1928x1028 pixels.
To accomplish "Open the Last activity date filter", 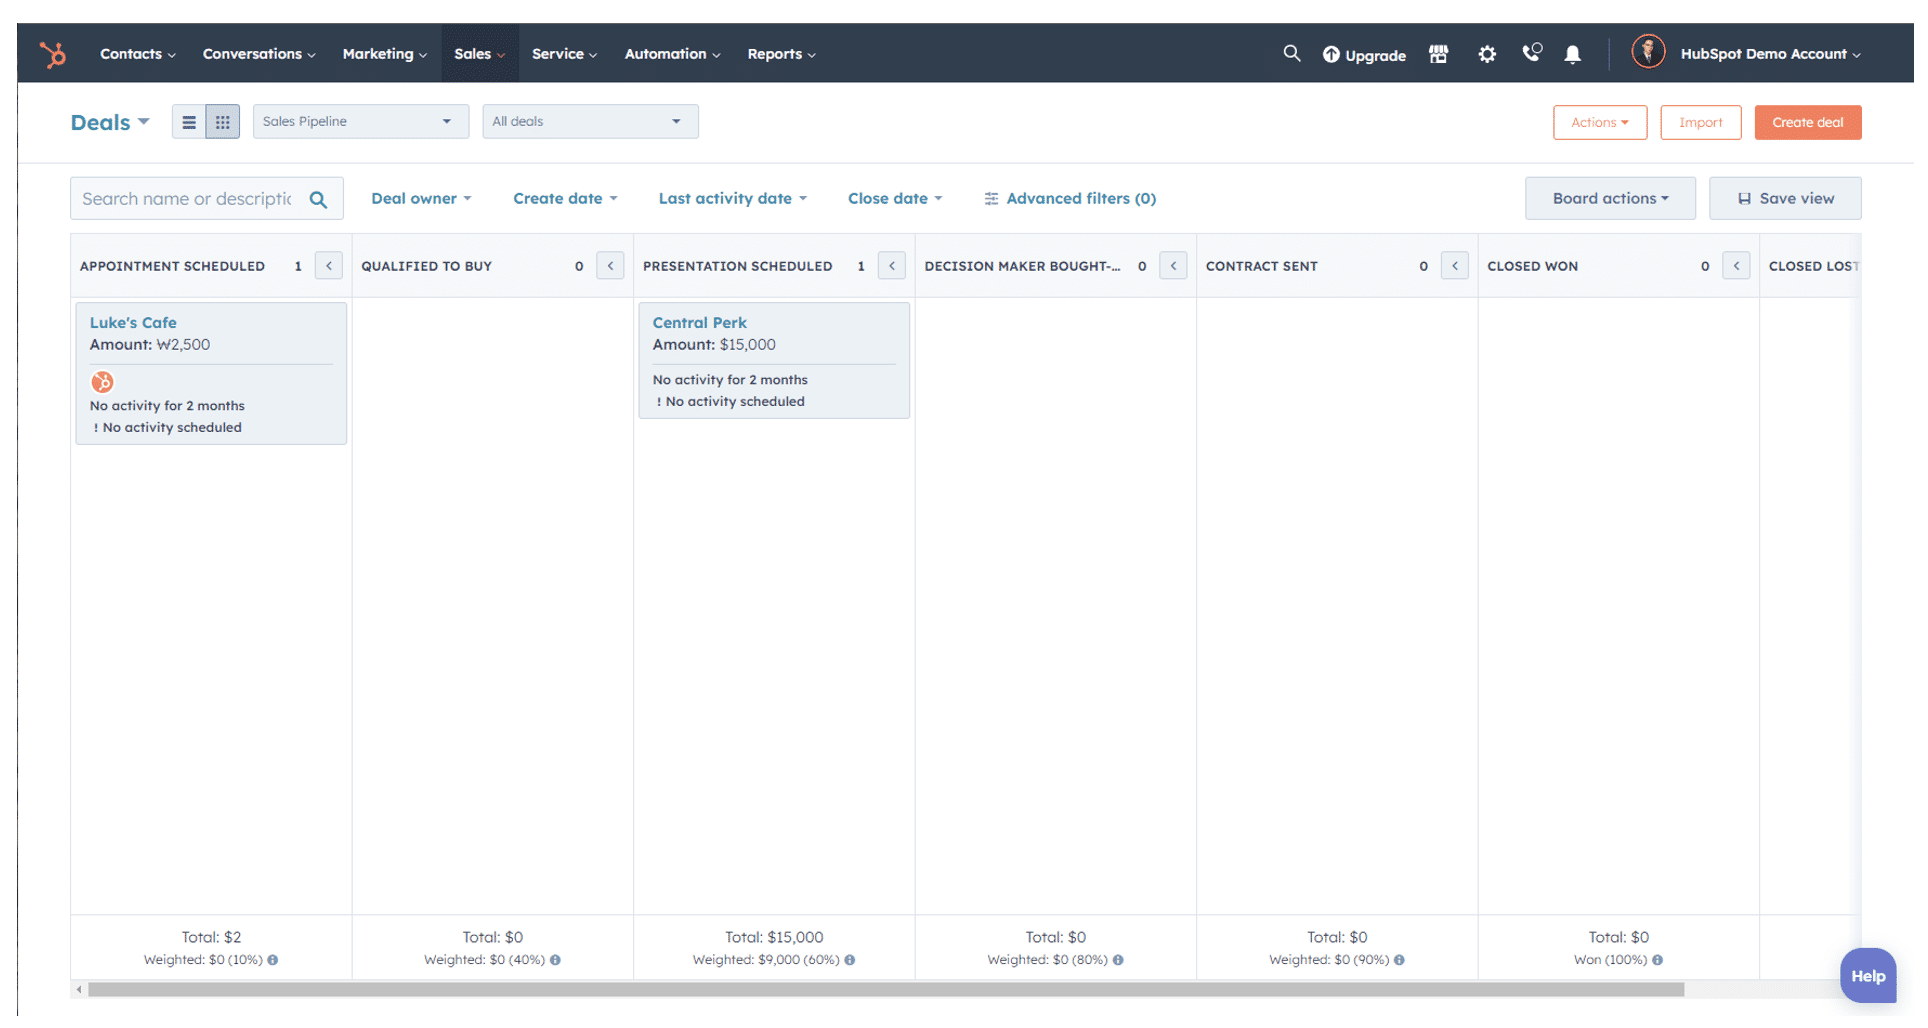I will click(732, 199).
